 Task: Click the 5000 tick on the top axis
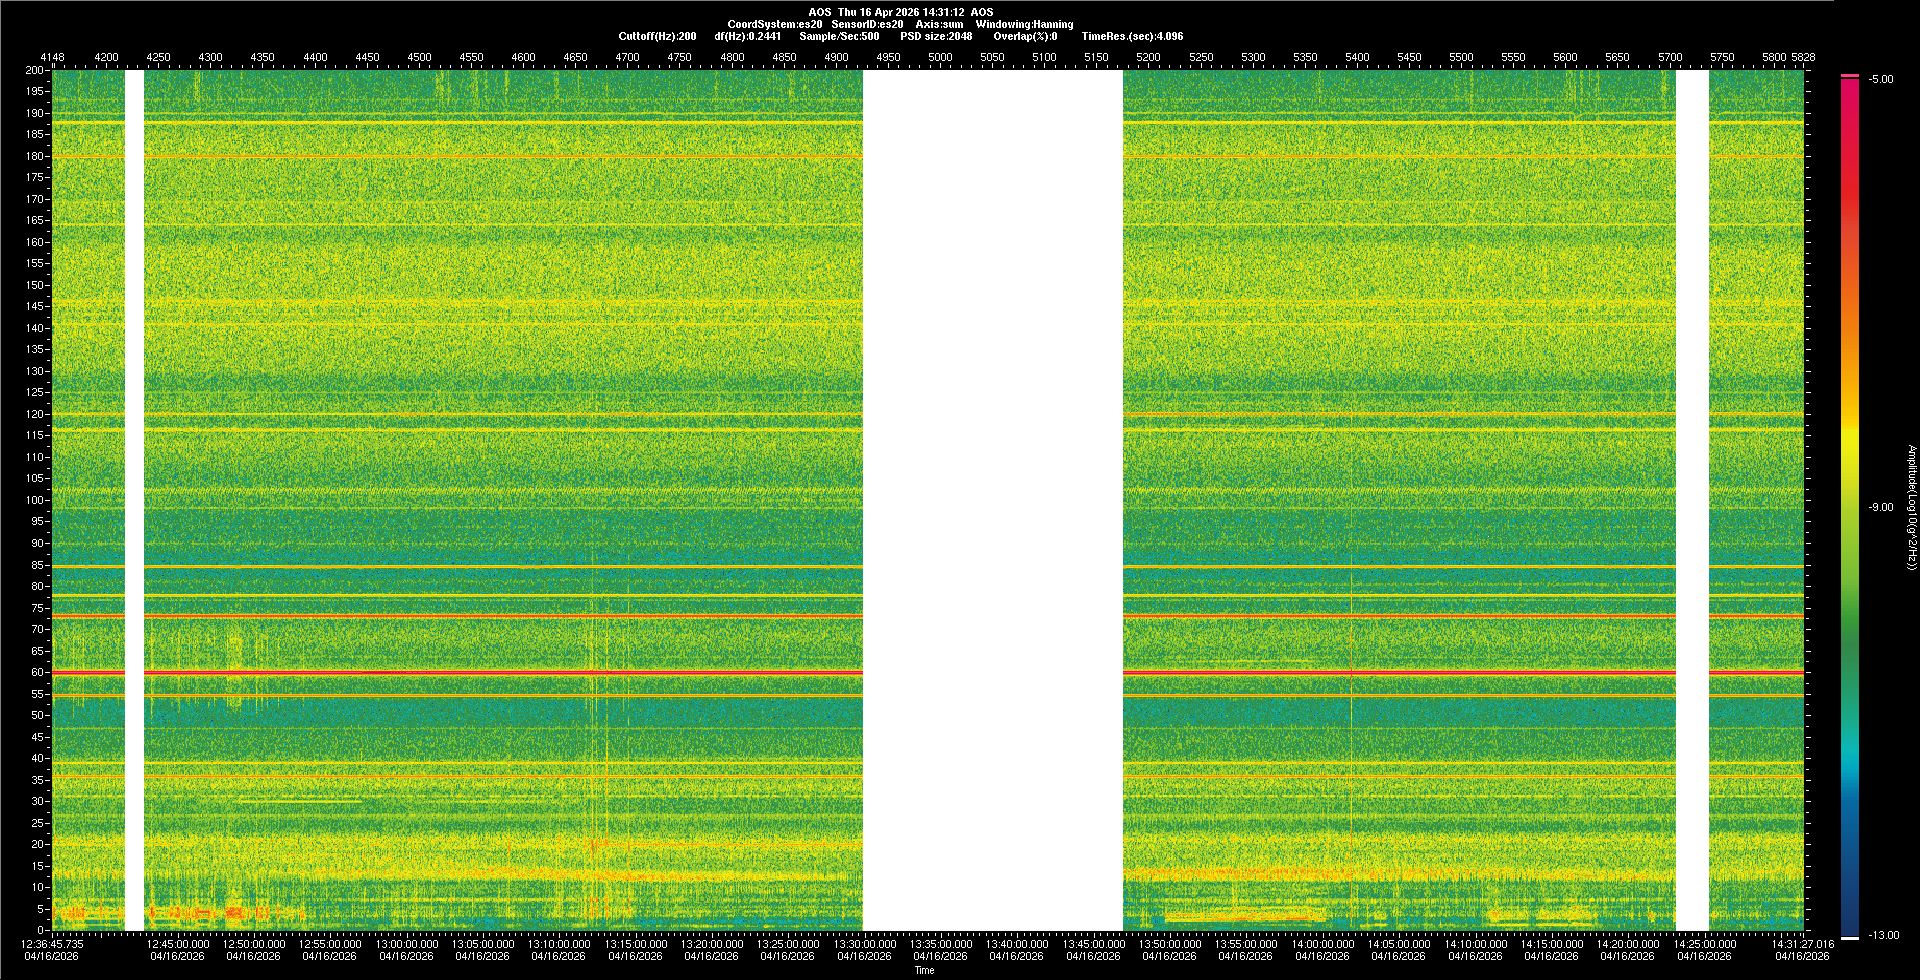pyautogui.click(x=940, y=57)
